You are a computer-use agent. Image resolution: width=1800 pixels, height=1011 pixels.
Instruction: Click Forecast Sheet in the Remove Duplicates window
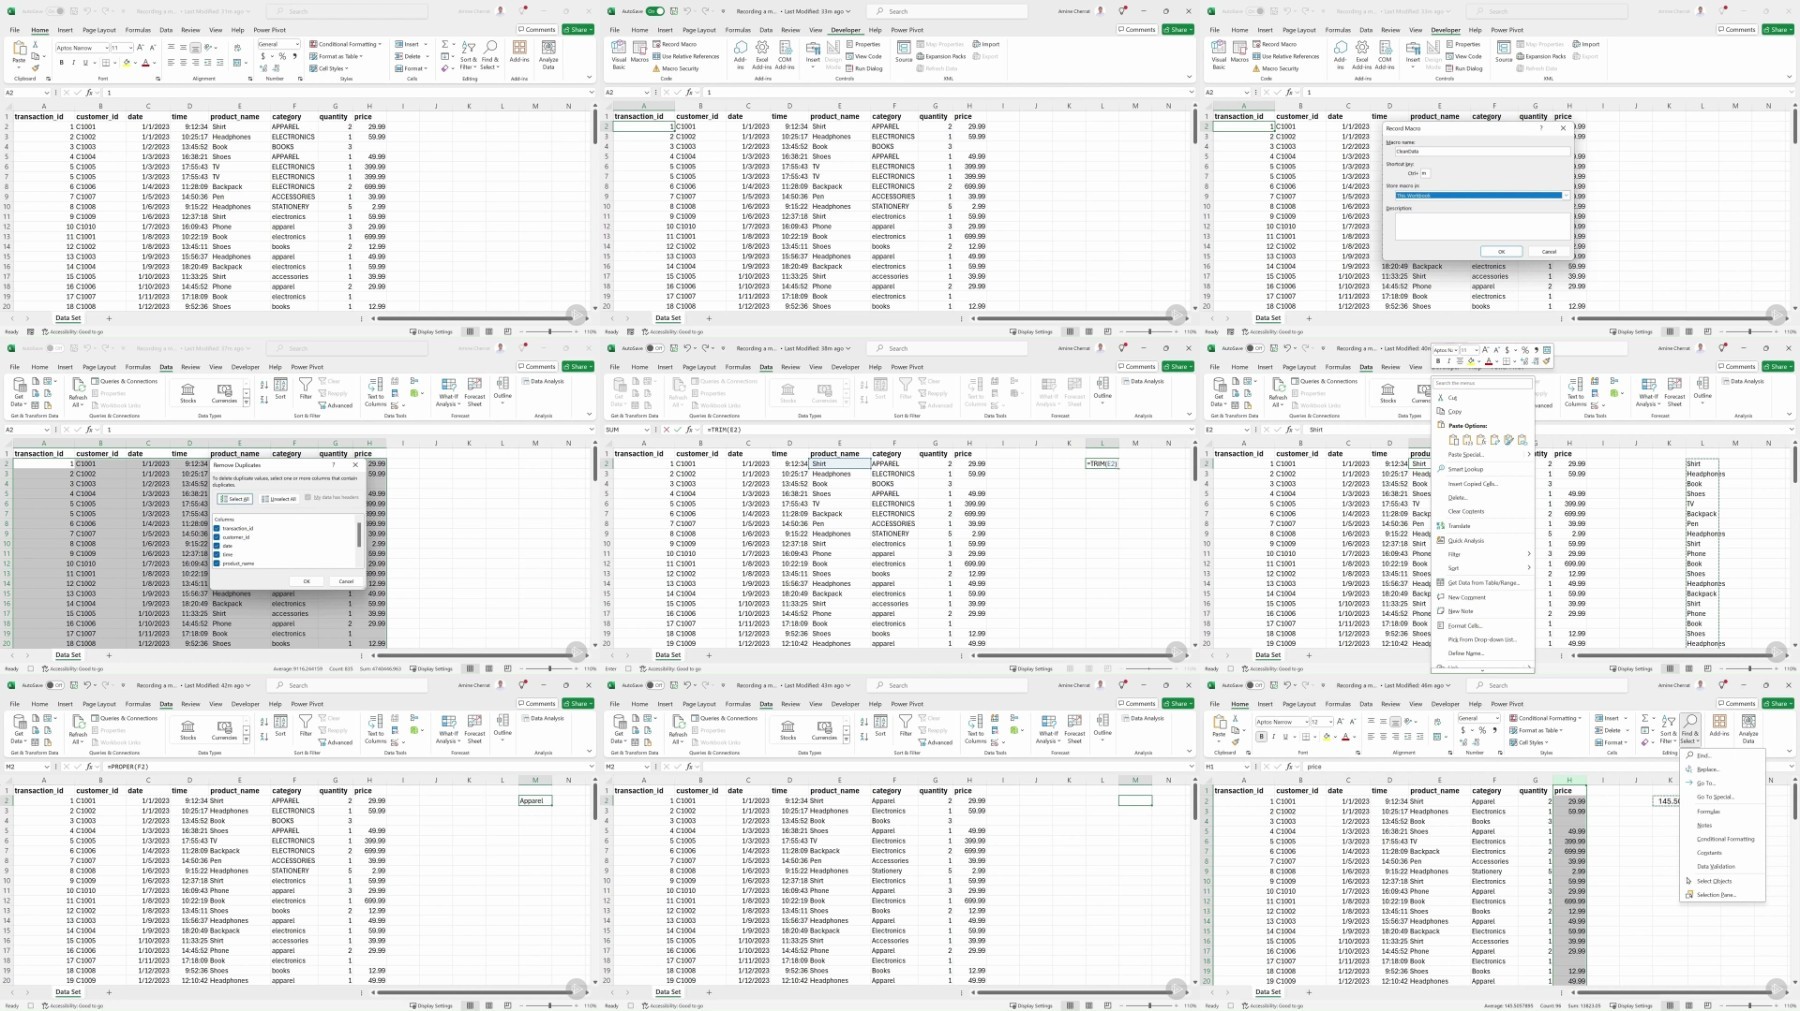[474, 392]
